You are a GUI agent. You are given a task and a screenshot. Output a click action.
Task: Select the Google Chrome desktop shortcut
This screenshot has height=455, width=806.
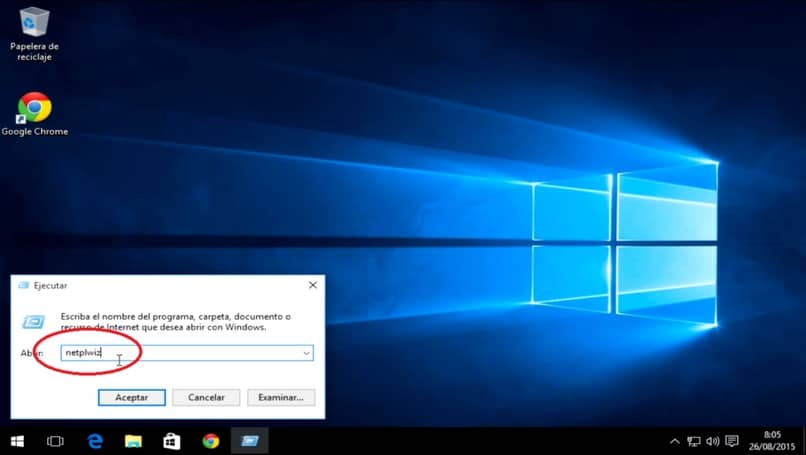(34, 114)
